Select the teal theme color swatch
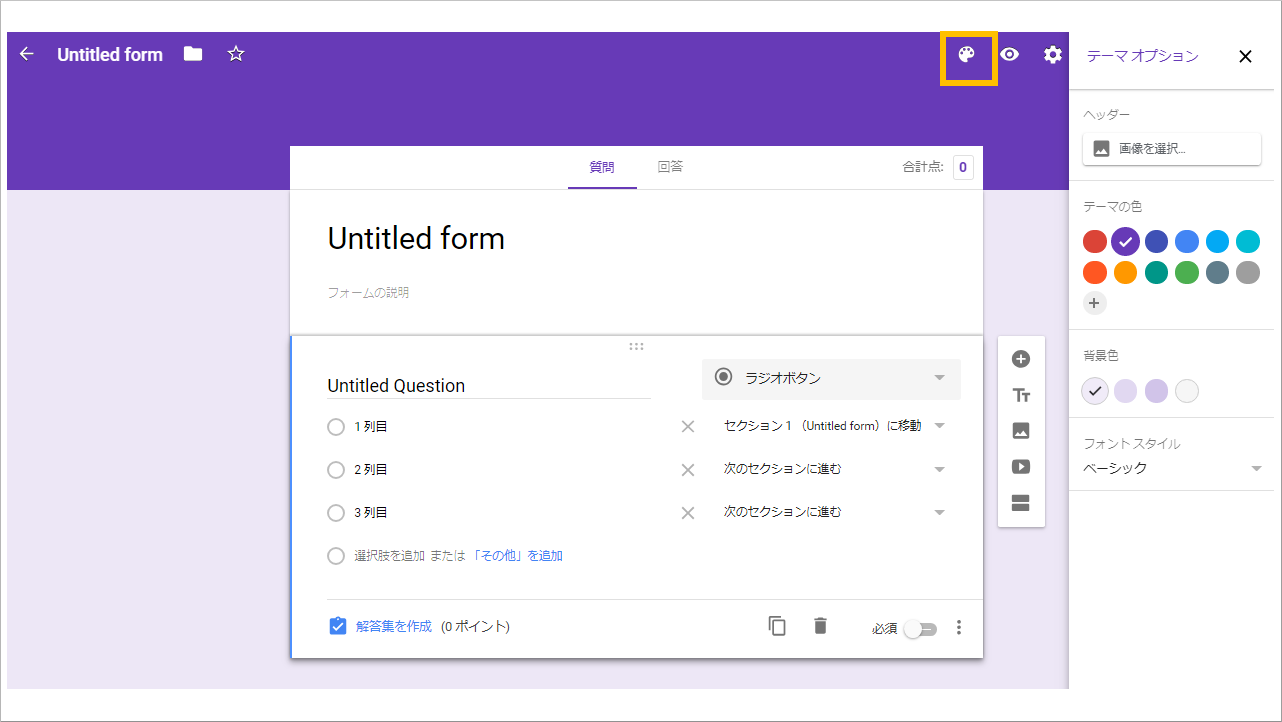 (x=1156, y=271)
